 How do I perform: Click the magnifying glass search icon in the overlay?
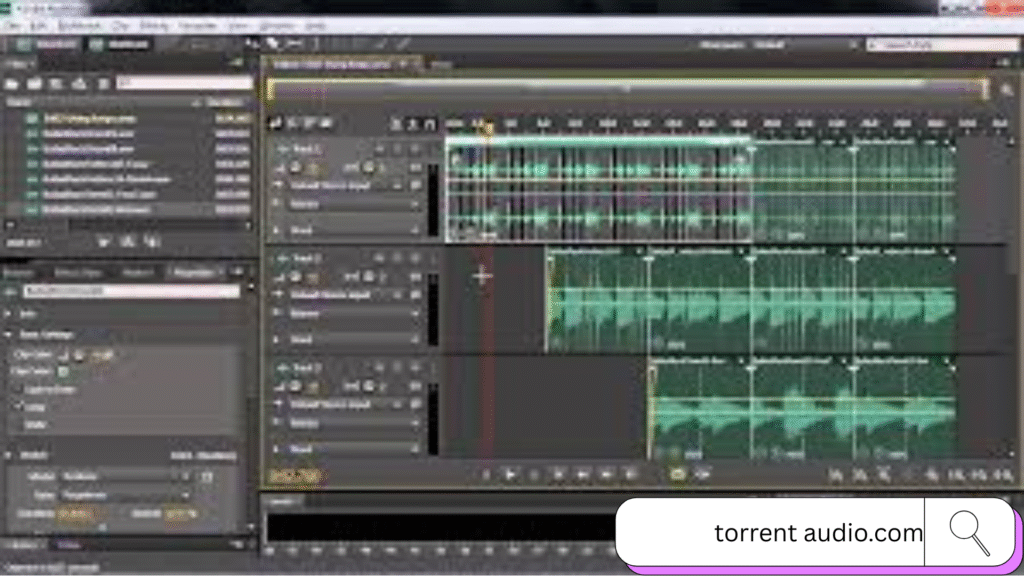point(968,533)
